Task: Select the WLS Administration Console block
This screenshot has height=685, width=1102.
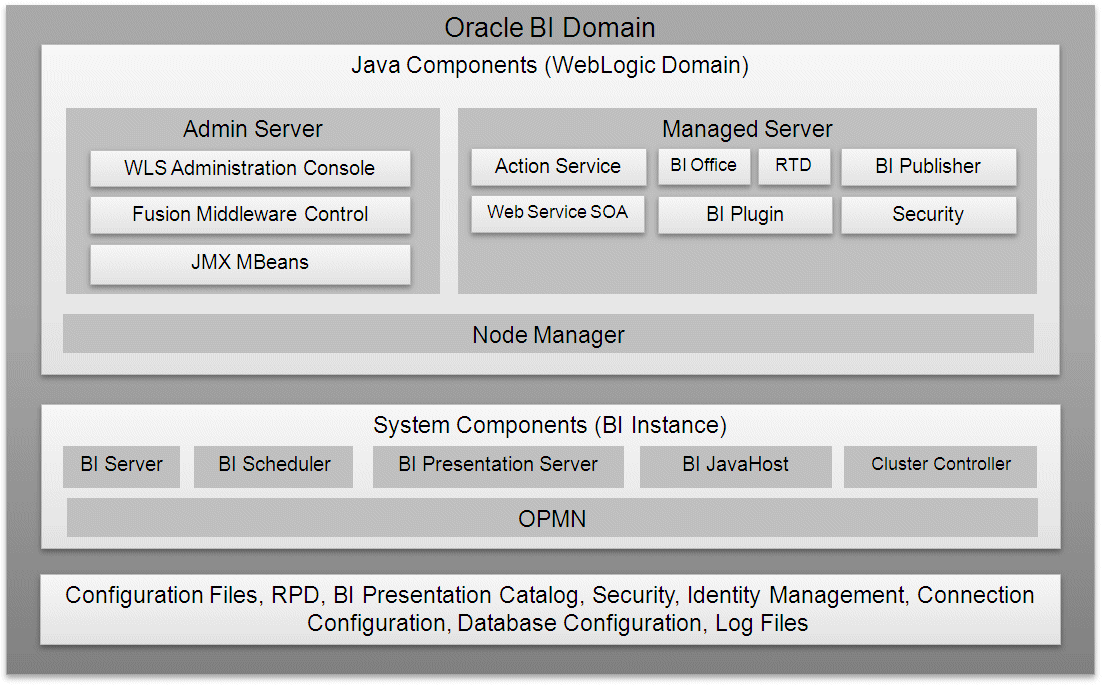Action: (250, 169)
